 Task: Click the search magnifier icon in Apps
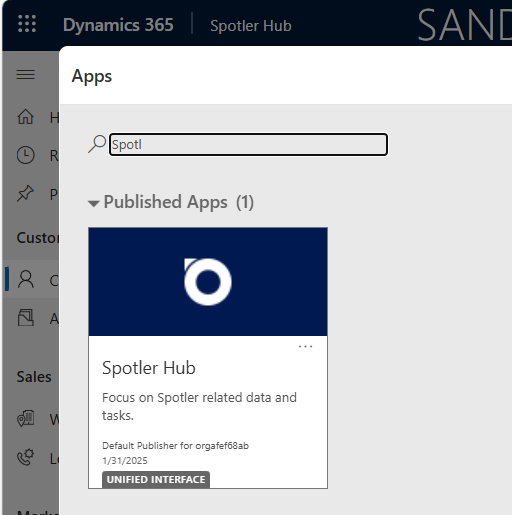(x=97, y=144)
